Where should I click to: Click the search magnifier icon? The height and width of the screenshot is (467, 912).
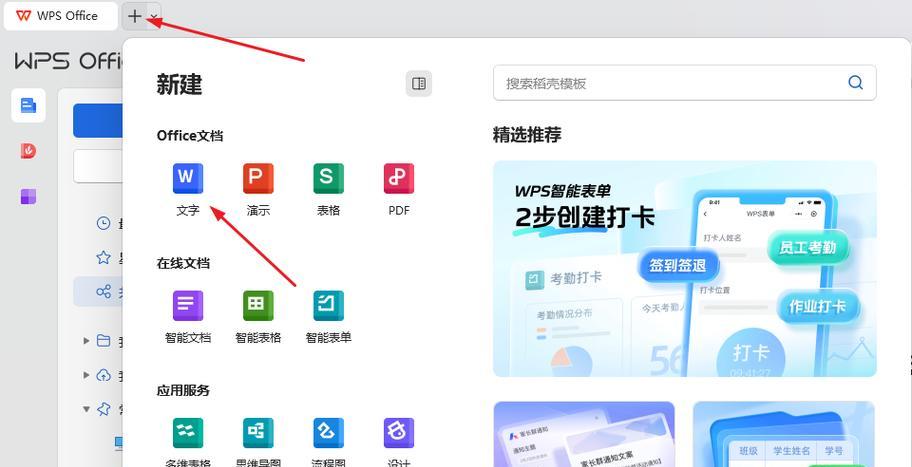[856, 83]
